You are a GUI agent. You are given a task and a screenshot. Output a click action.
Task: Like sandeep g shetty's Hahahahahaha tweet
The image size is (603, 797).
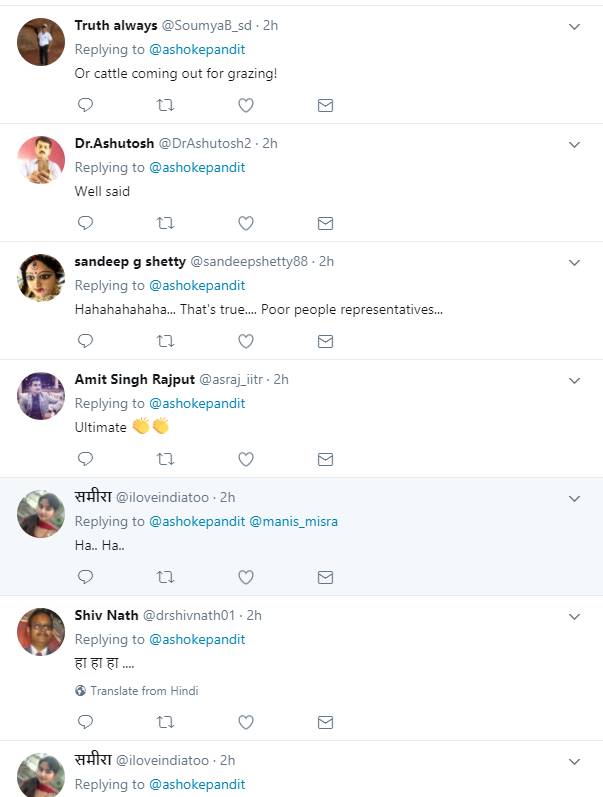pos(246,341)
